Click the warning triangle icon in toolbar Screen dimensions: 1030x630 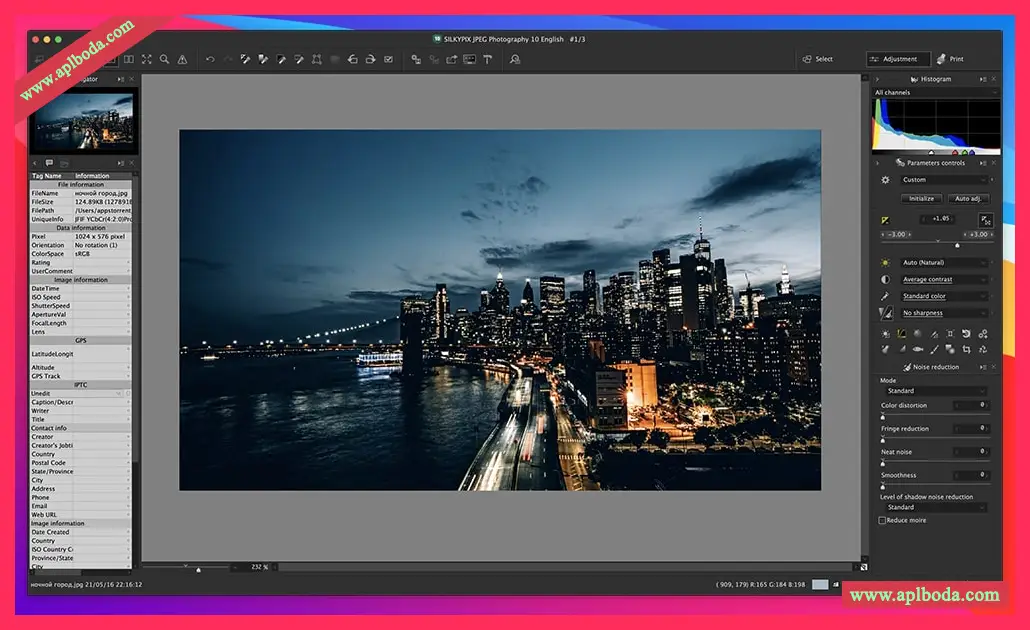(x=182, y=60)
